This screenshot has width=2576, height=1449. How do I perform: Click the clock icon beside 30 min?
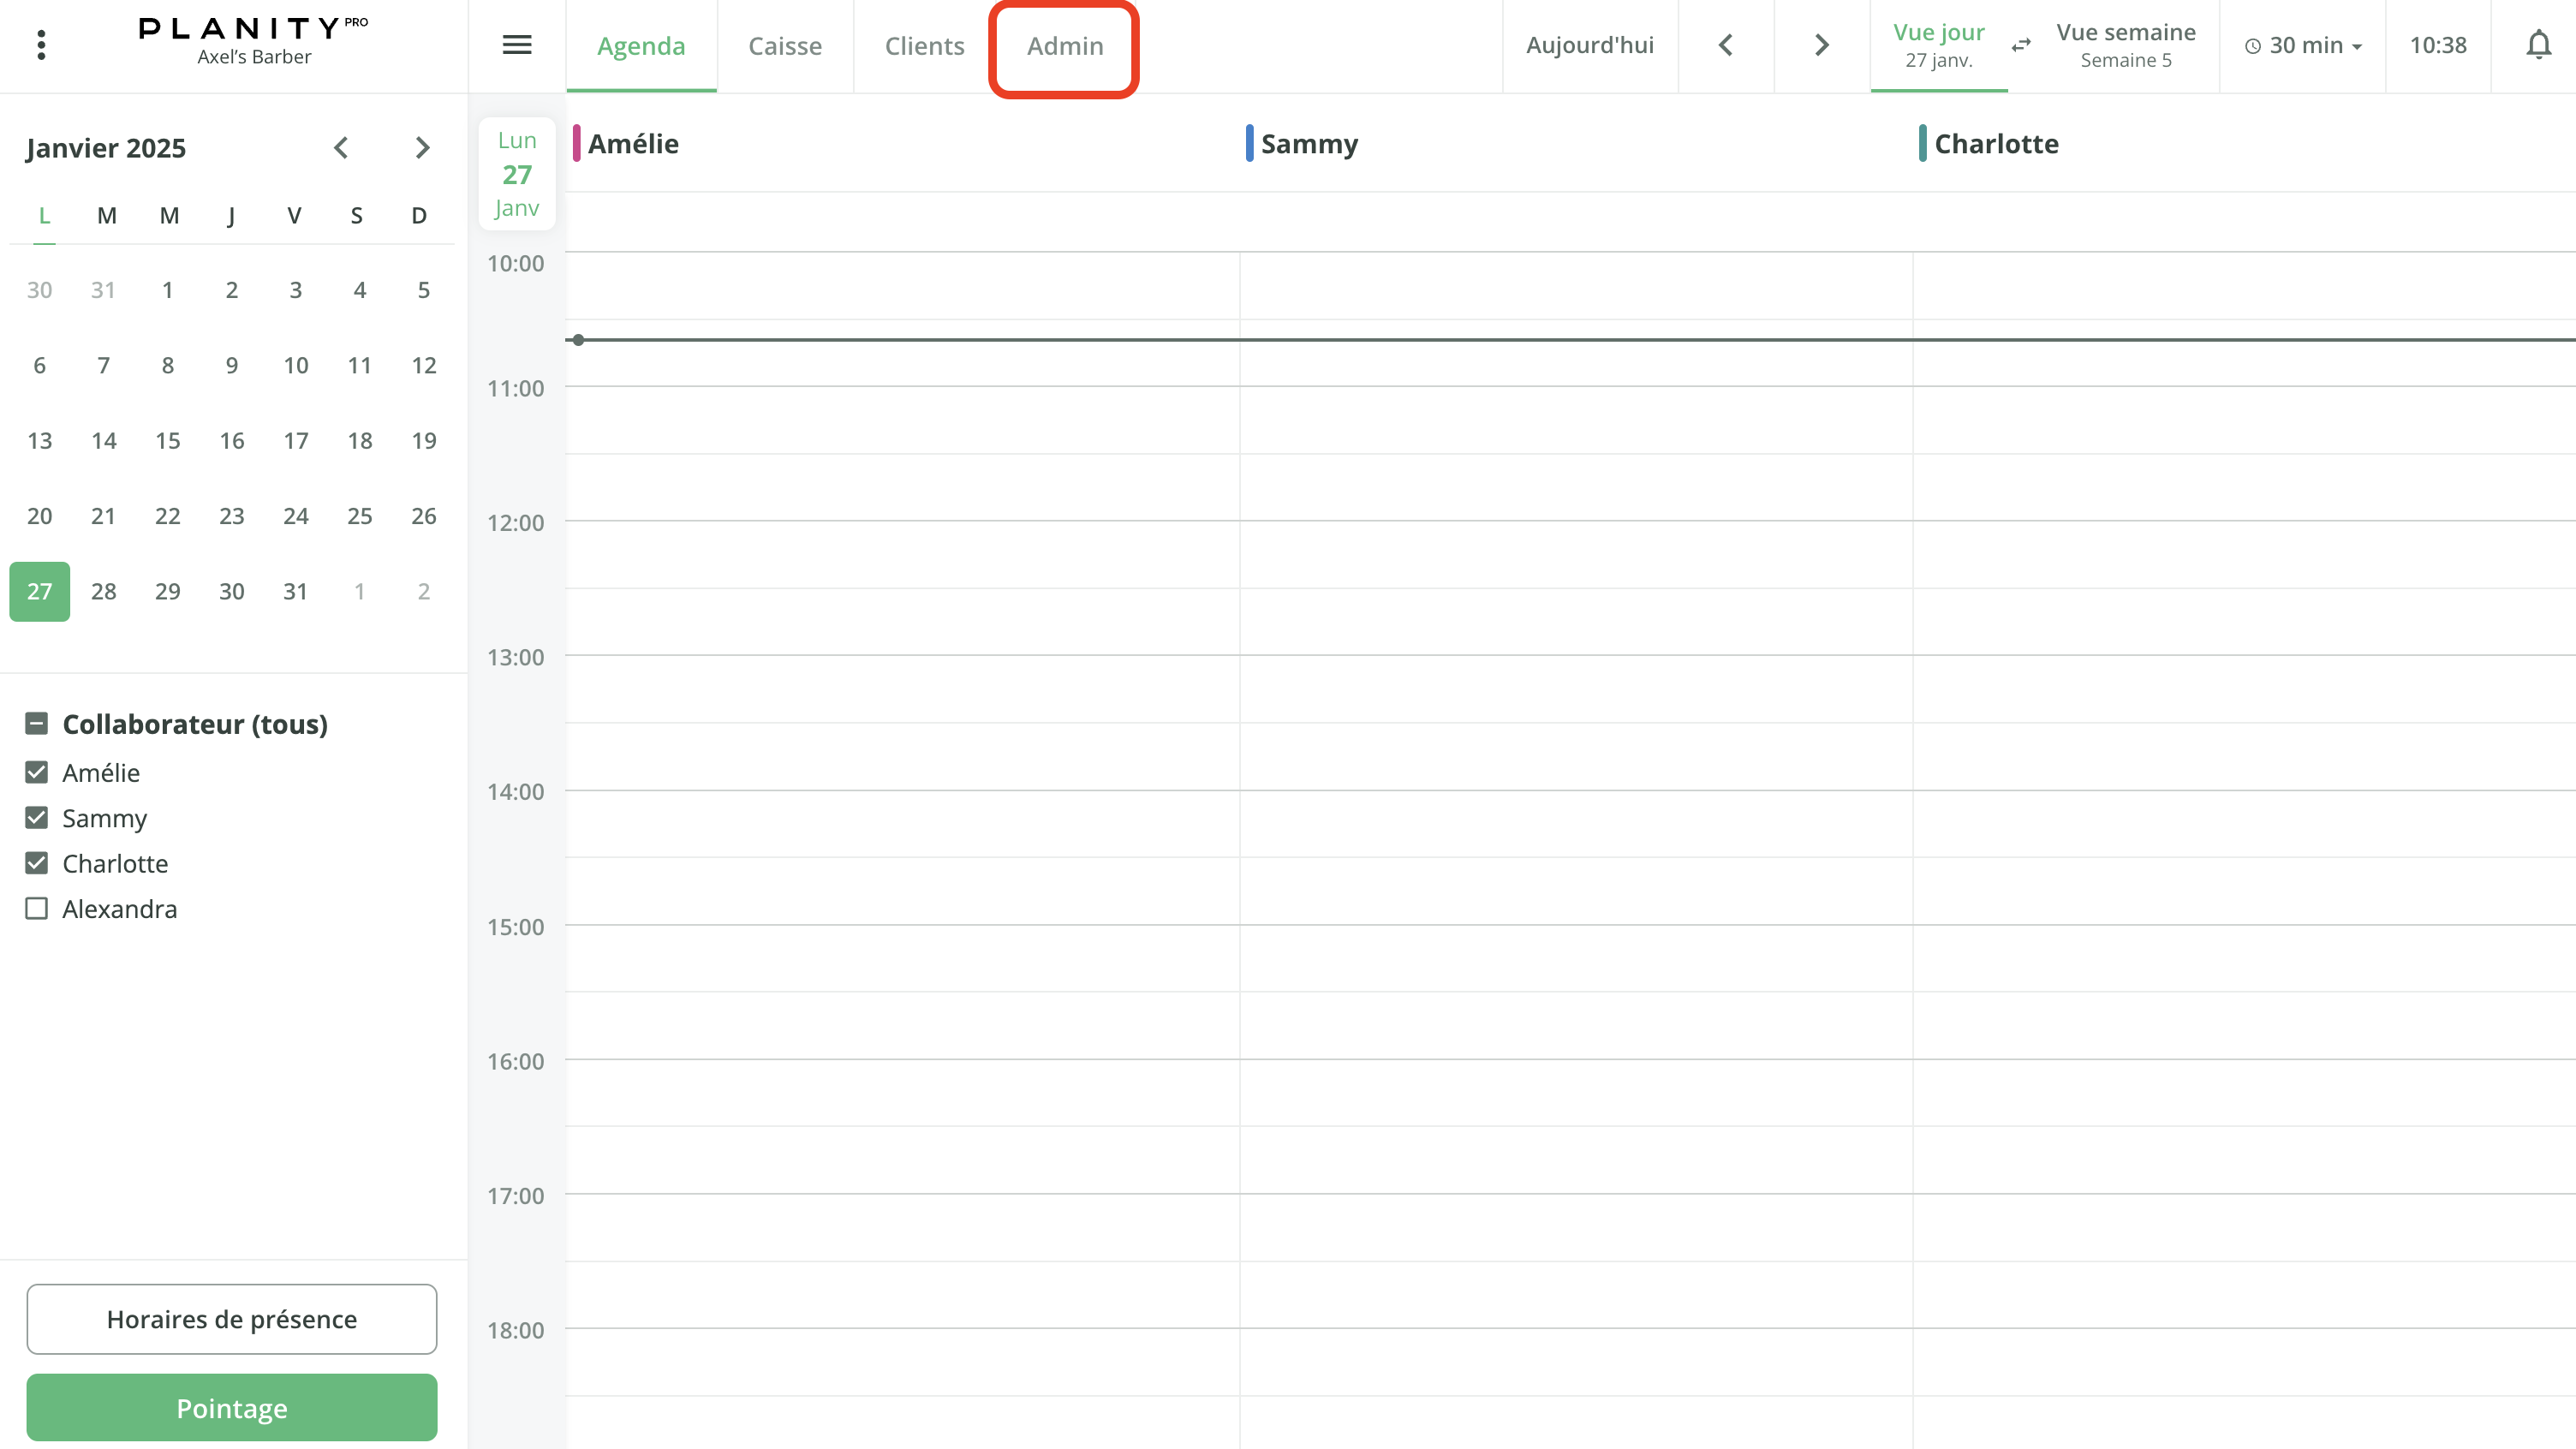2252,45
